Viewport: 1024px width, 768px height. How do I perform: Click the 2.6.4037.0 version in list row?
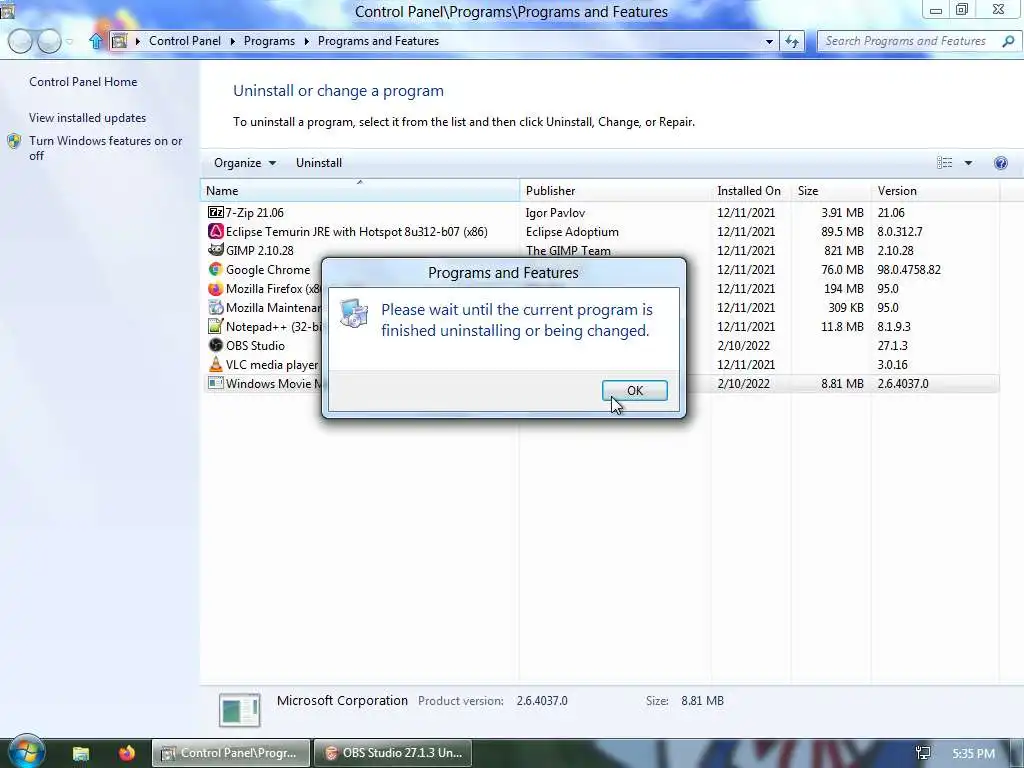pyautogui.click(x=903, y=383)
